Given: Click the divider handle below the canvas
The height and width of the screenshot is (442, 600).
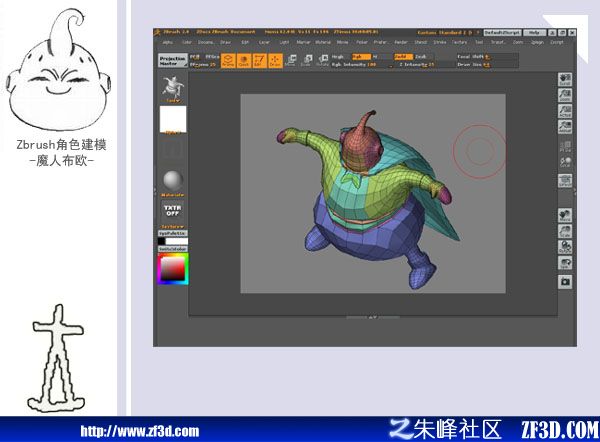Looking at the screenshot, I should click(x=373, y=317).
